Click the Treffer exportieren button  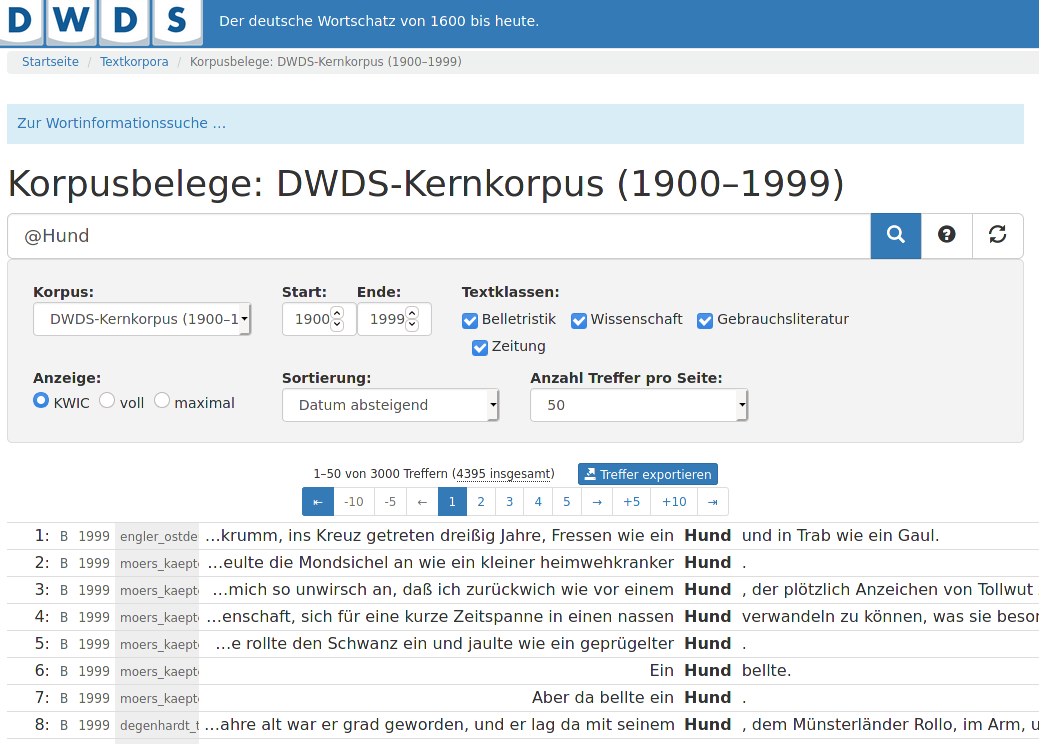[x=648, y=474]
